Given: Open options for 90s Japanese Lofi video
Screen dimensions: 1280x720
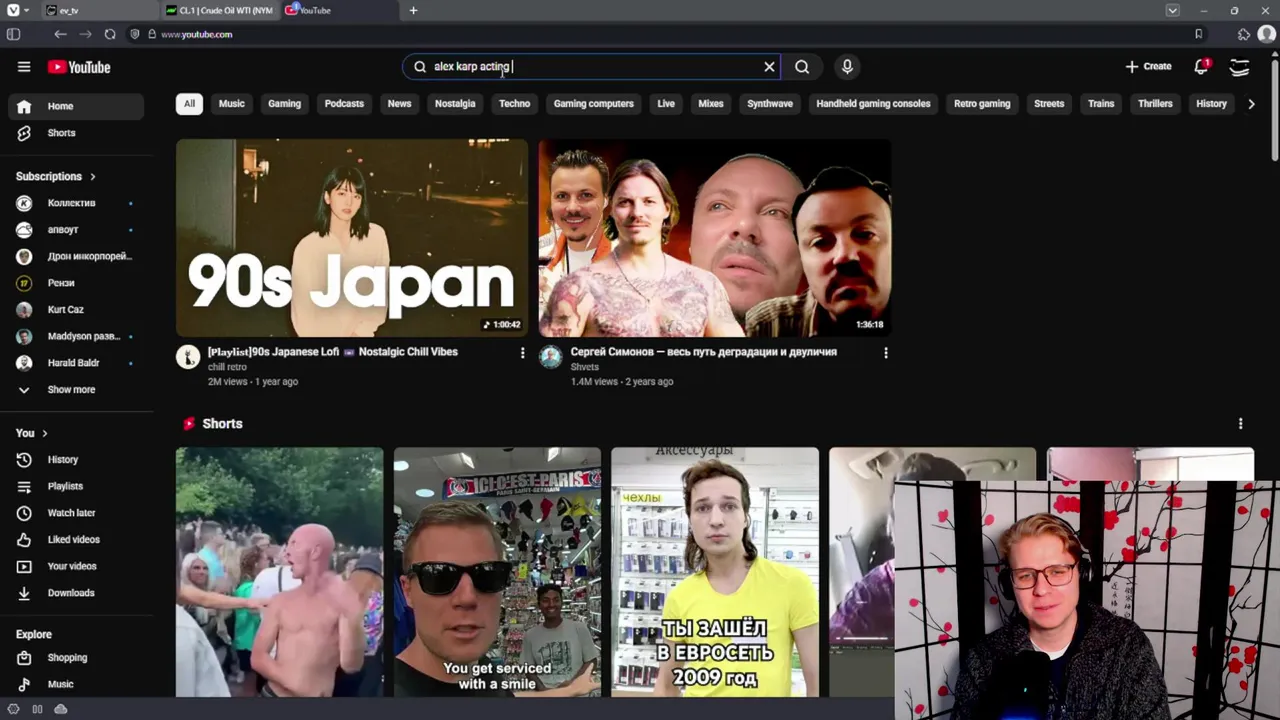Looking at the screenshot, I should coord(522,353).
